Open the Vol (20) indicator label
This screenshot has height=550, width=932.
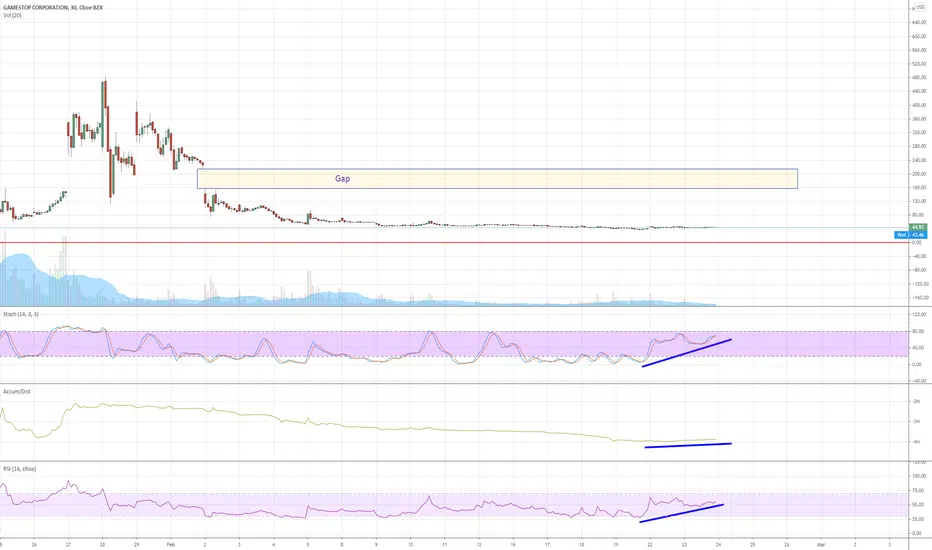point(12,15)
